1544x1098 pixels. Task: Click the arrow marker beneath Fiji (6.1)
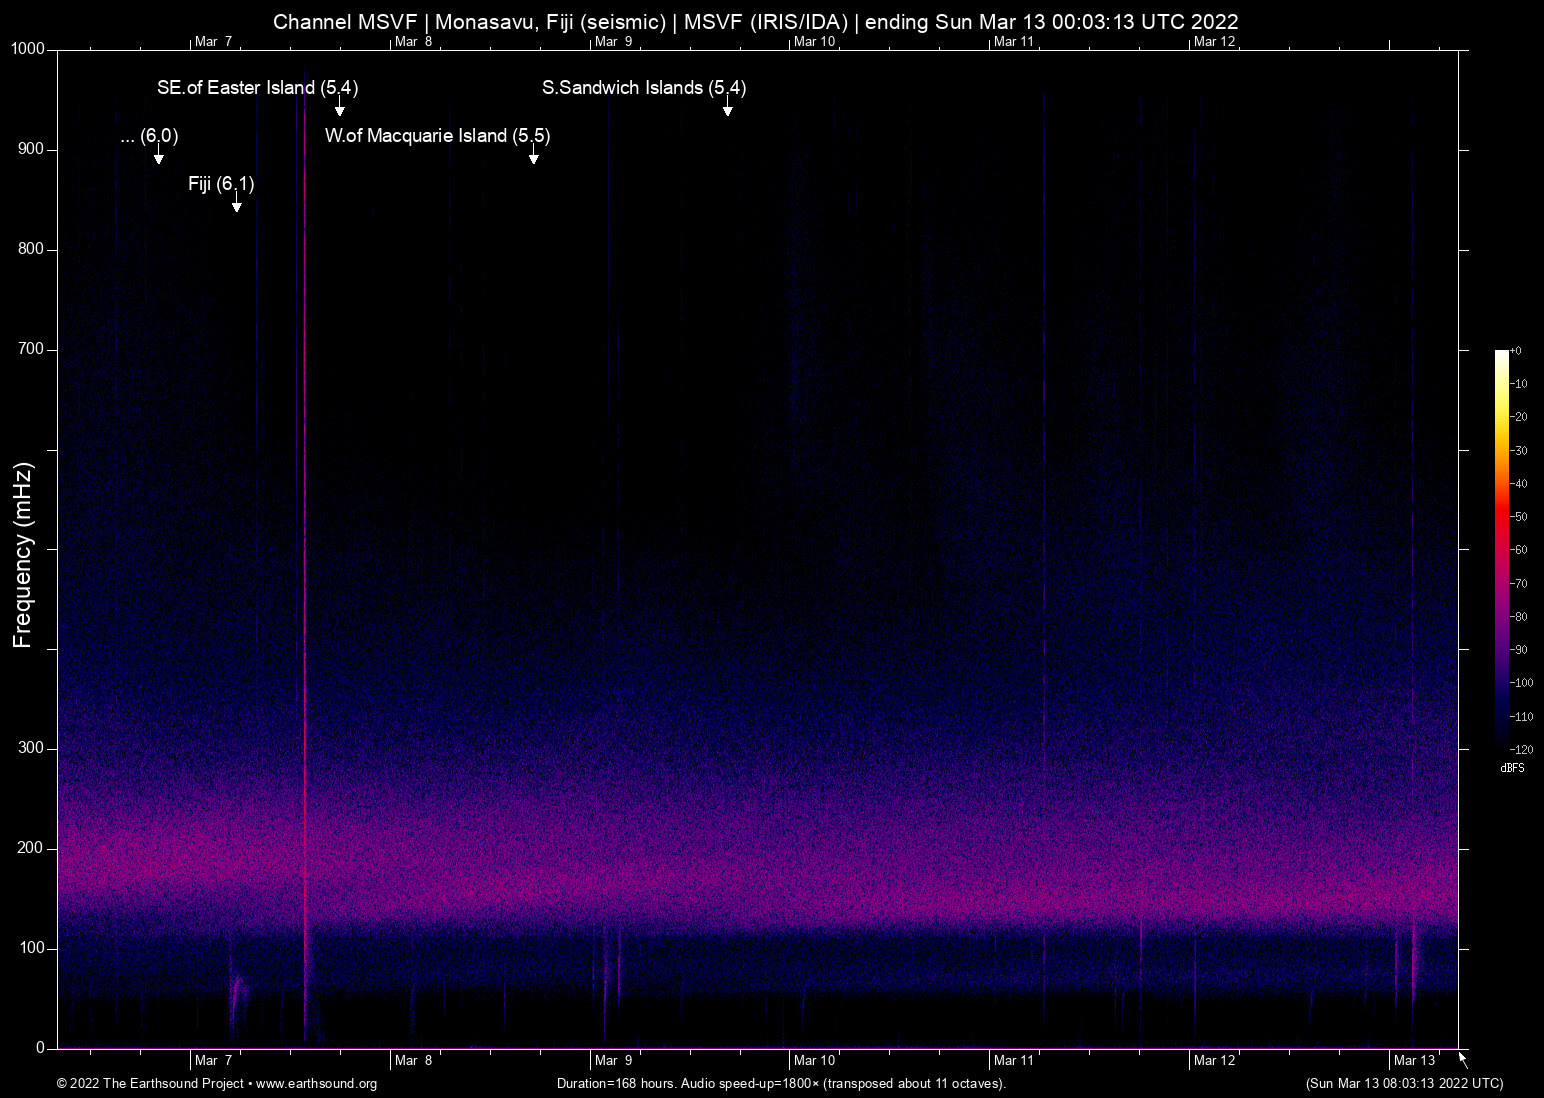(x=237, y=205)
